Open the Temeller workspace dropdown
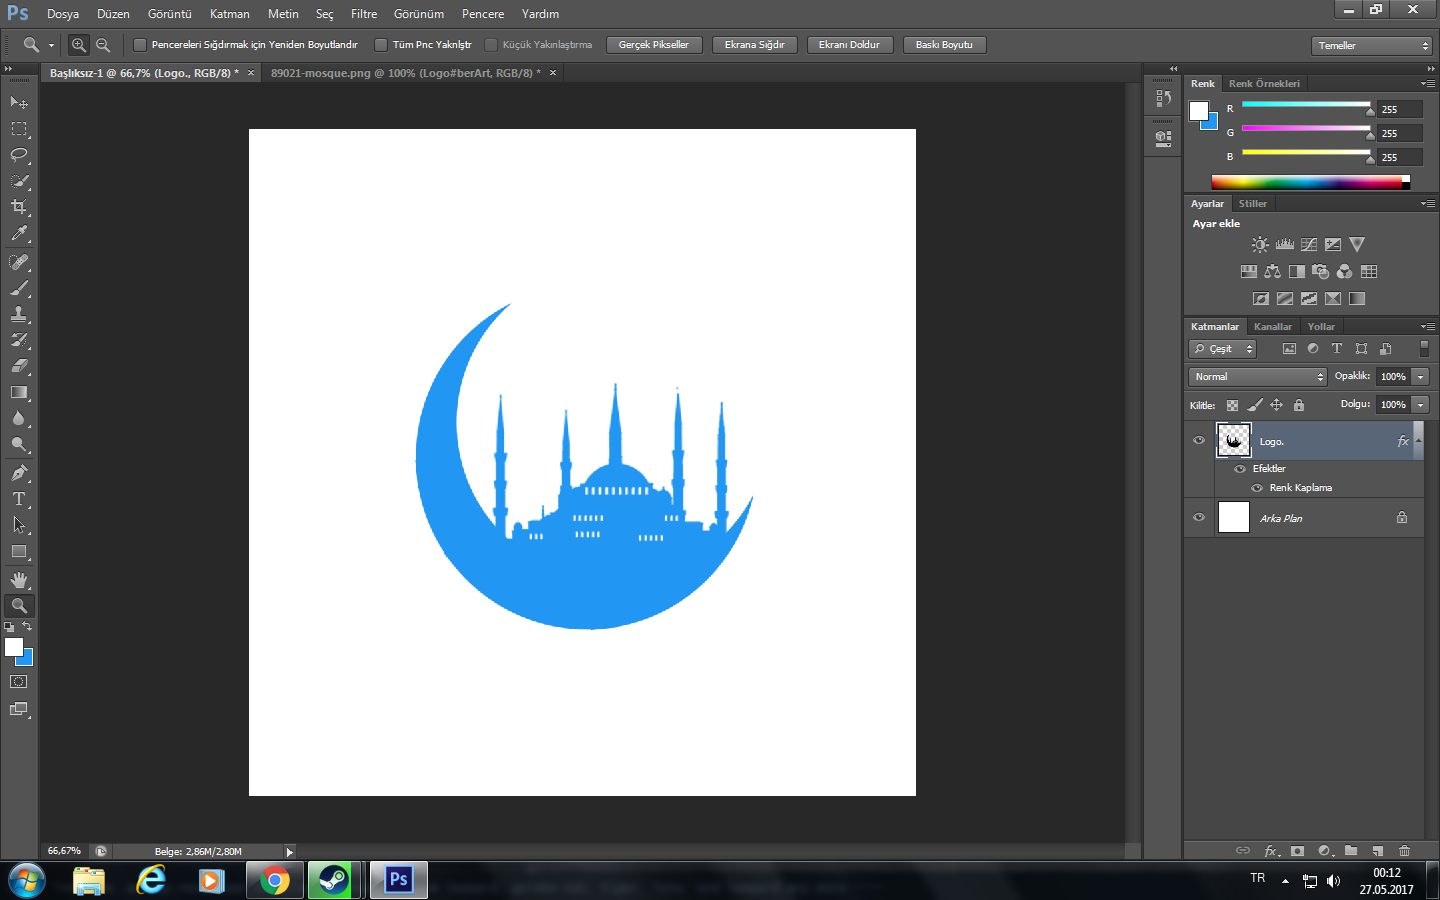1440x900 pixels. pos(1372,46)
